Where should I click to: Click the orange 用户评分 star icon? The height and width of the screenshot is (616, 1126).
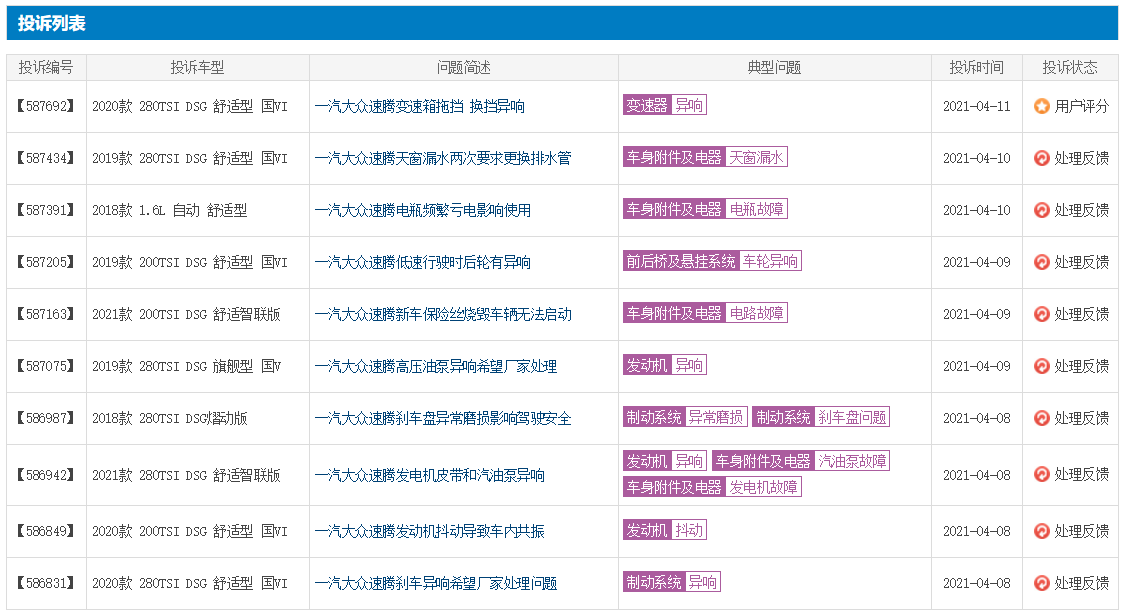(1041, 106)
